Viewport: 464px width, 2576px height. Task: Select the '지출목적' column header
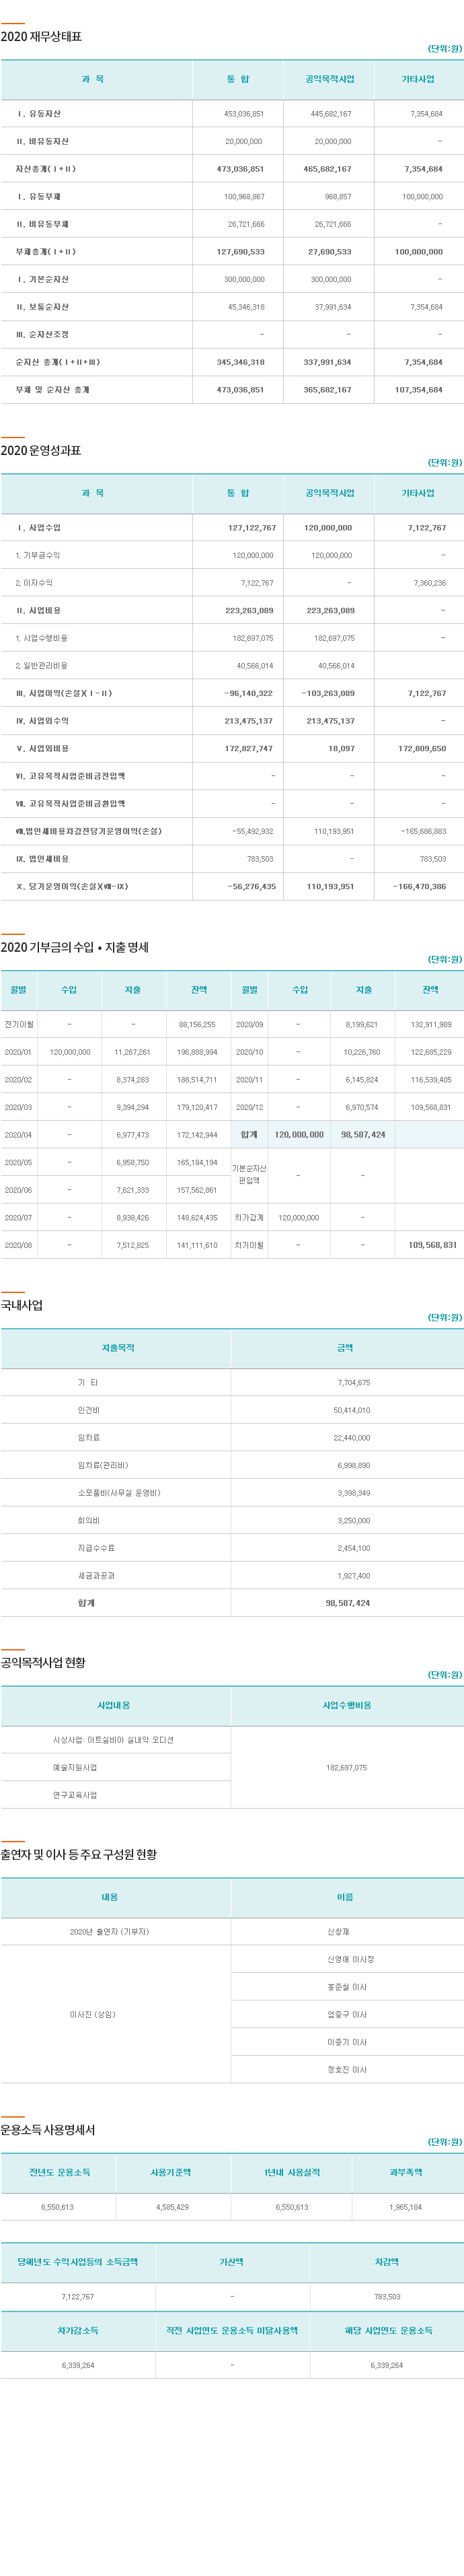(x=118, y=1348)
